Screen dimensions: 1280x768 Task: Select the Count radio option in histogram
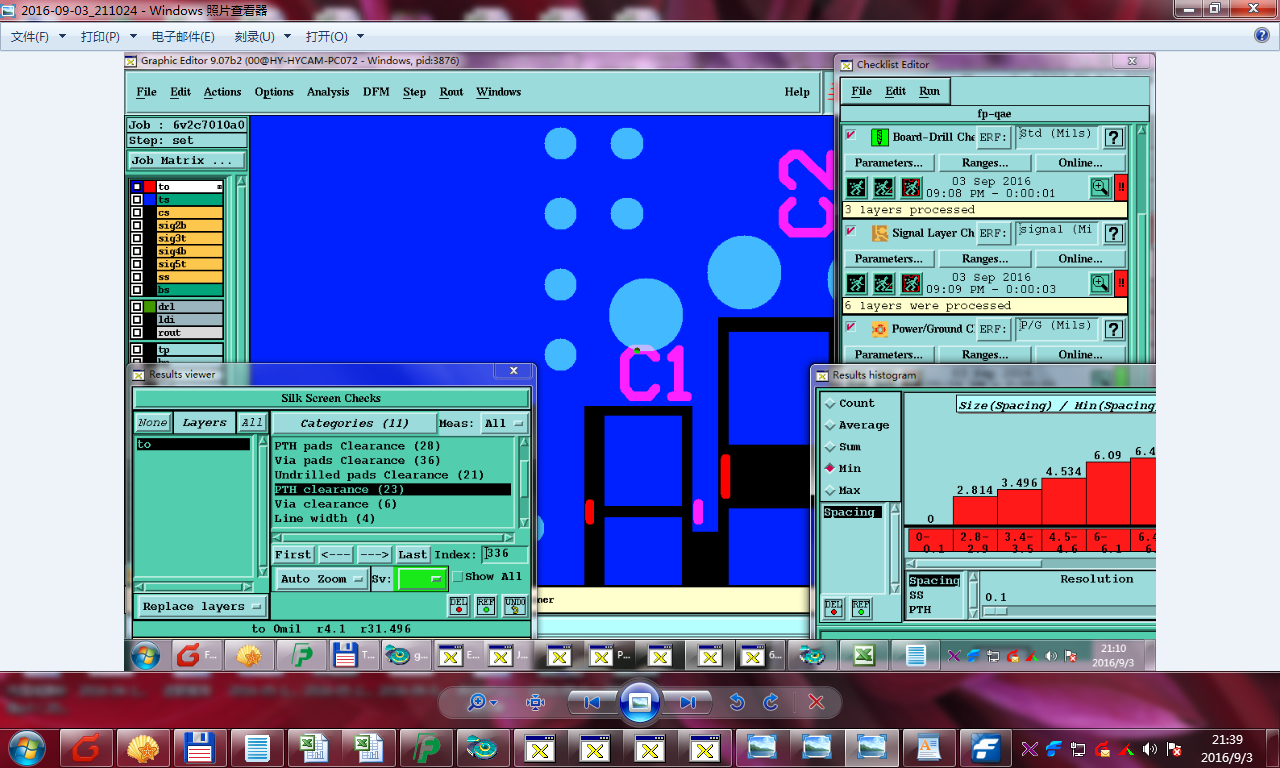pyautogui.click(x=830, y=404)
